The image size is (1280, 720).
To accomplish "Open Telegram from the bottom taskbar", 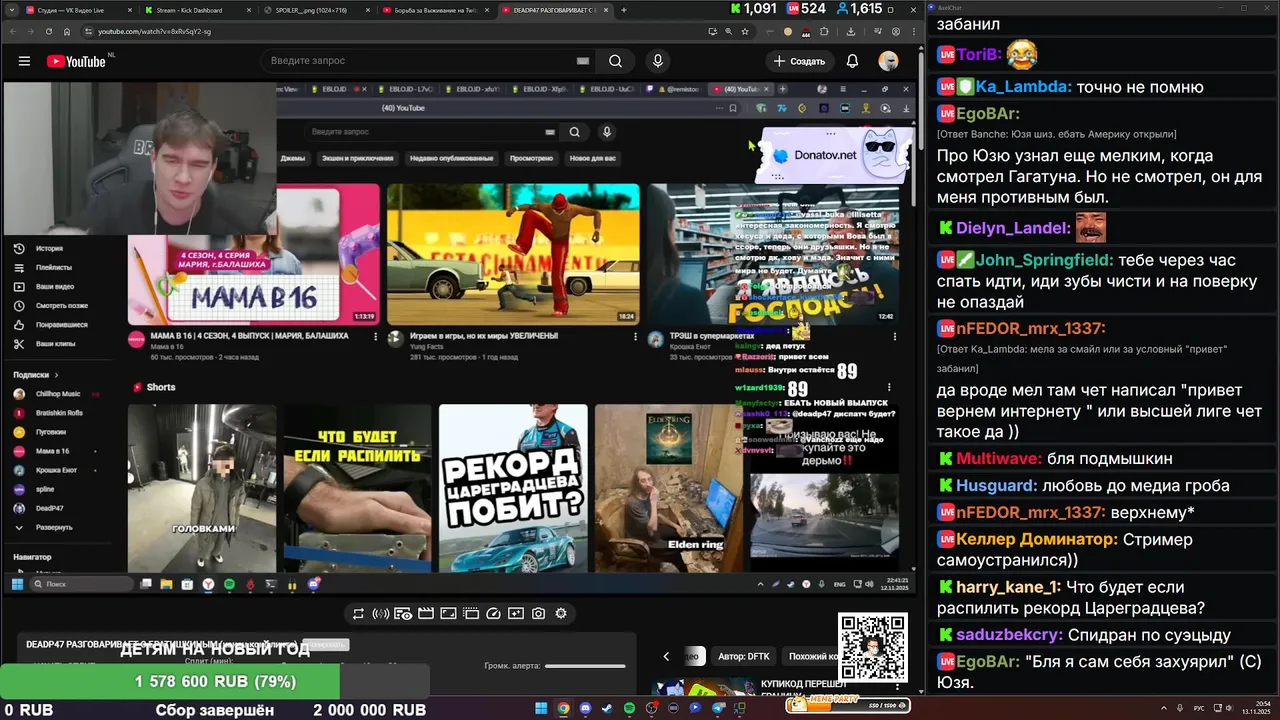I will click(x=718, y=708).
